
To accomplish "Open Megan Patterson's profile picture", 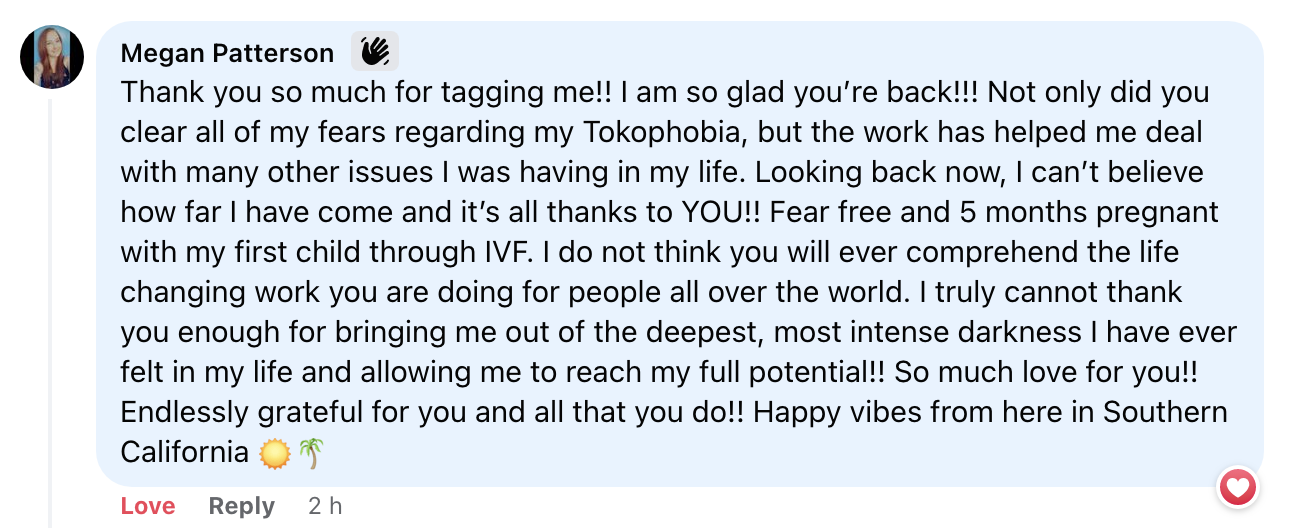I will pos(52,57).
